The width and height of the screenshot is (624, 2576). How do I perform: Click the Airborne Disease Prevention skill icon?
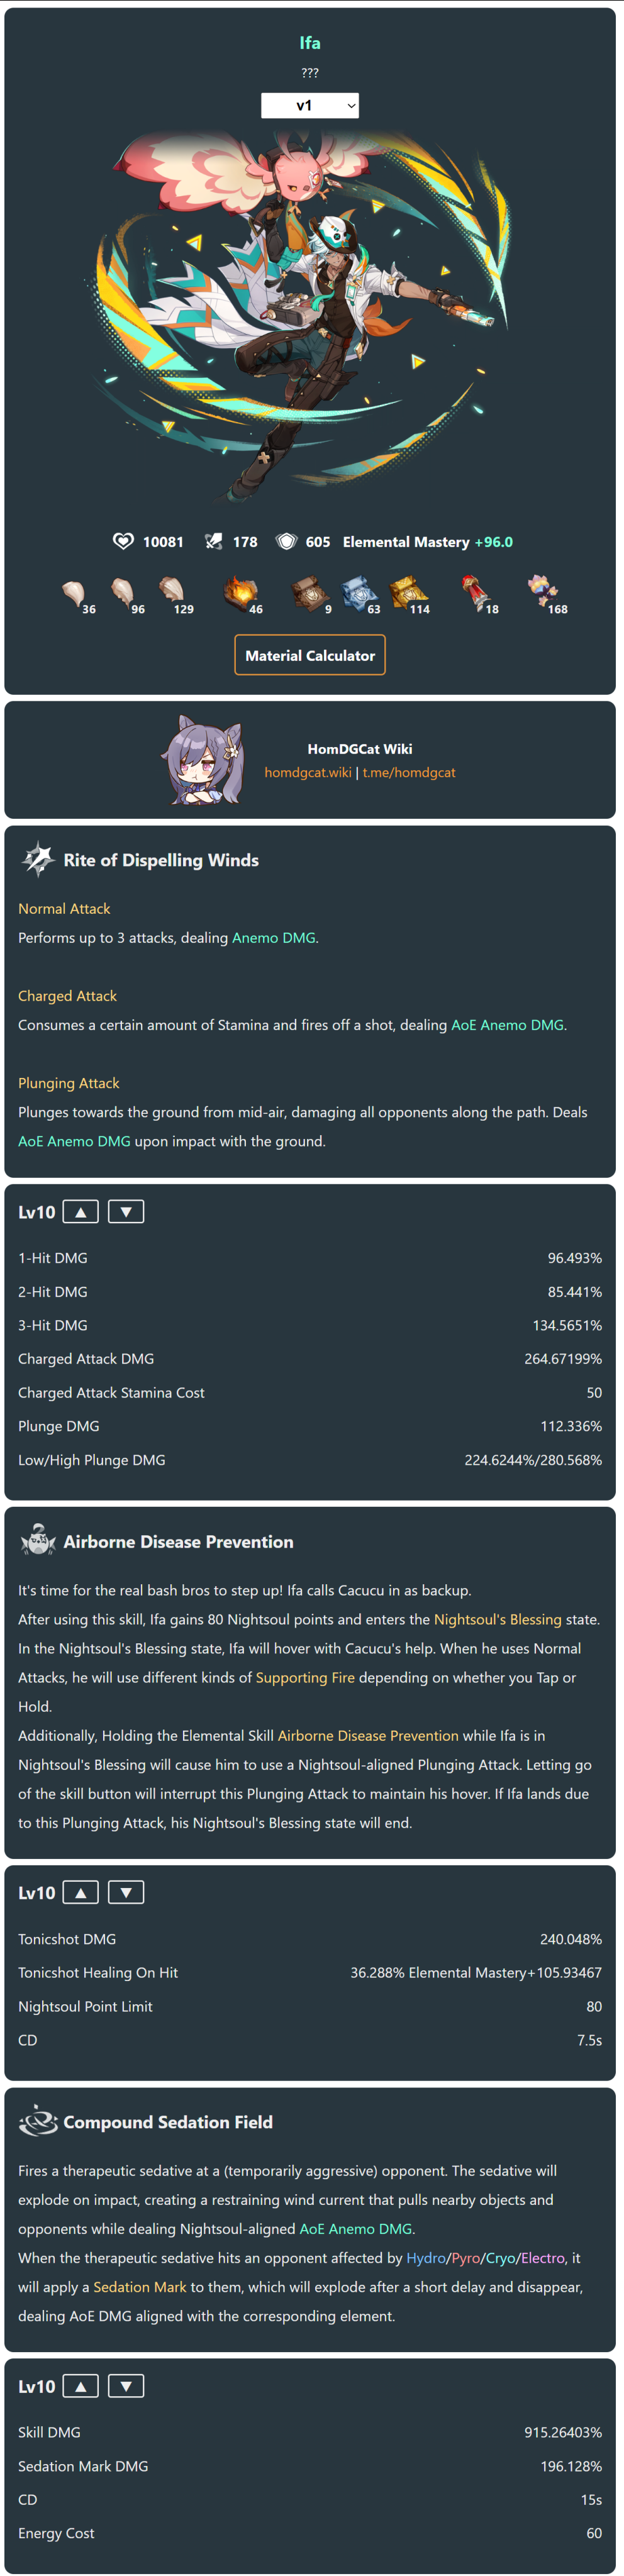[x=38, y=1541]
